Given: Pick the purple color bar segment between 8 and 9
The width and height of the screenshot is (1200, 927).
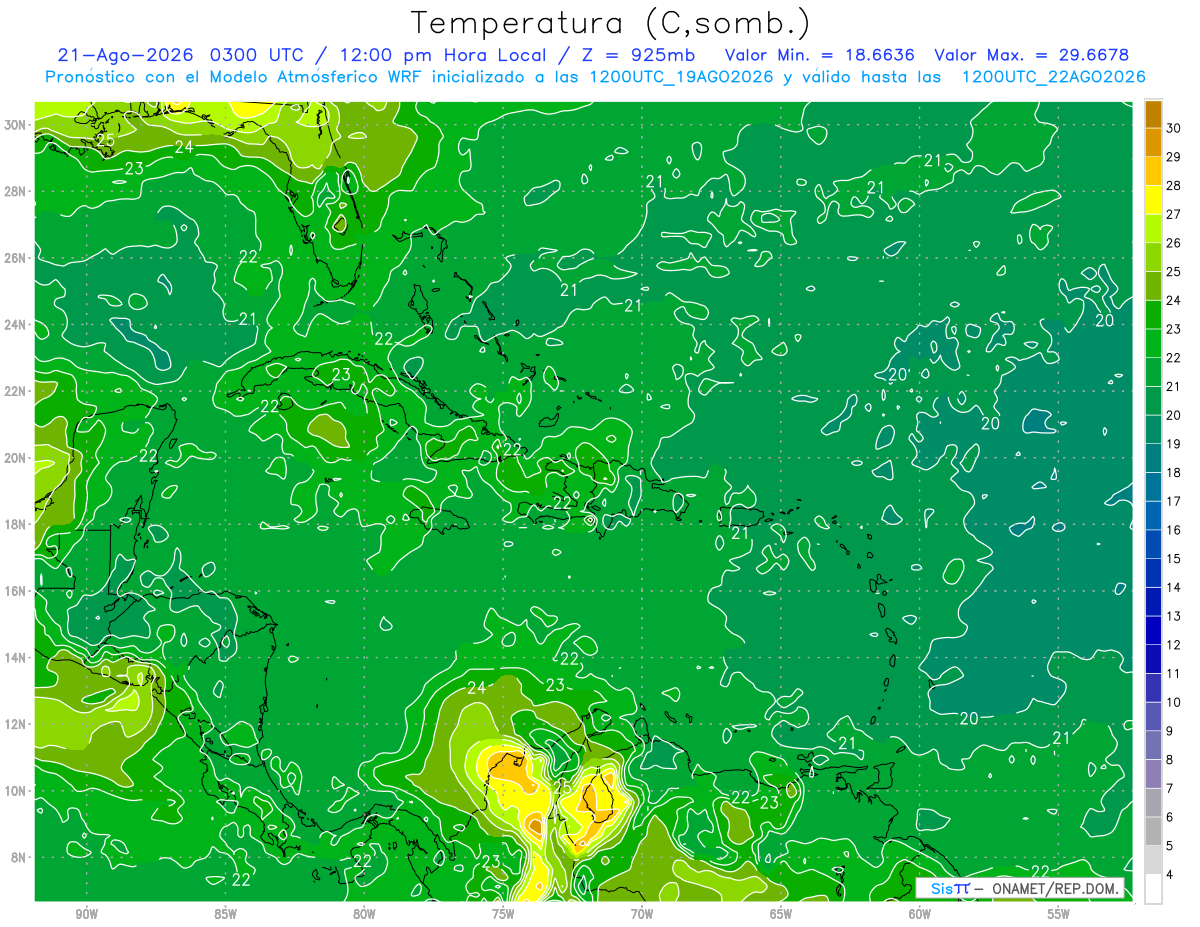Looking at the screenshot, I should (1153, 745).
